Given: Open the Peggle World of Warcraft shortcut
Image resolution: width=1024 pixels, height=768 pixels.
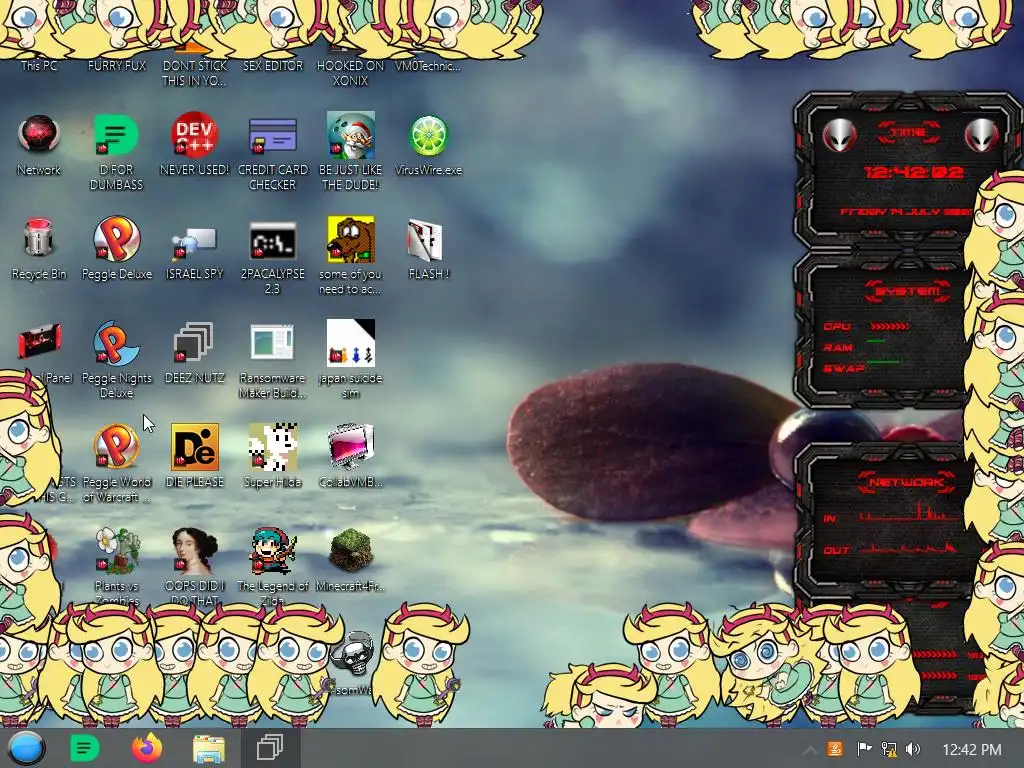Looking at the screenshot, I should [x=116, y=446].
